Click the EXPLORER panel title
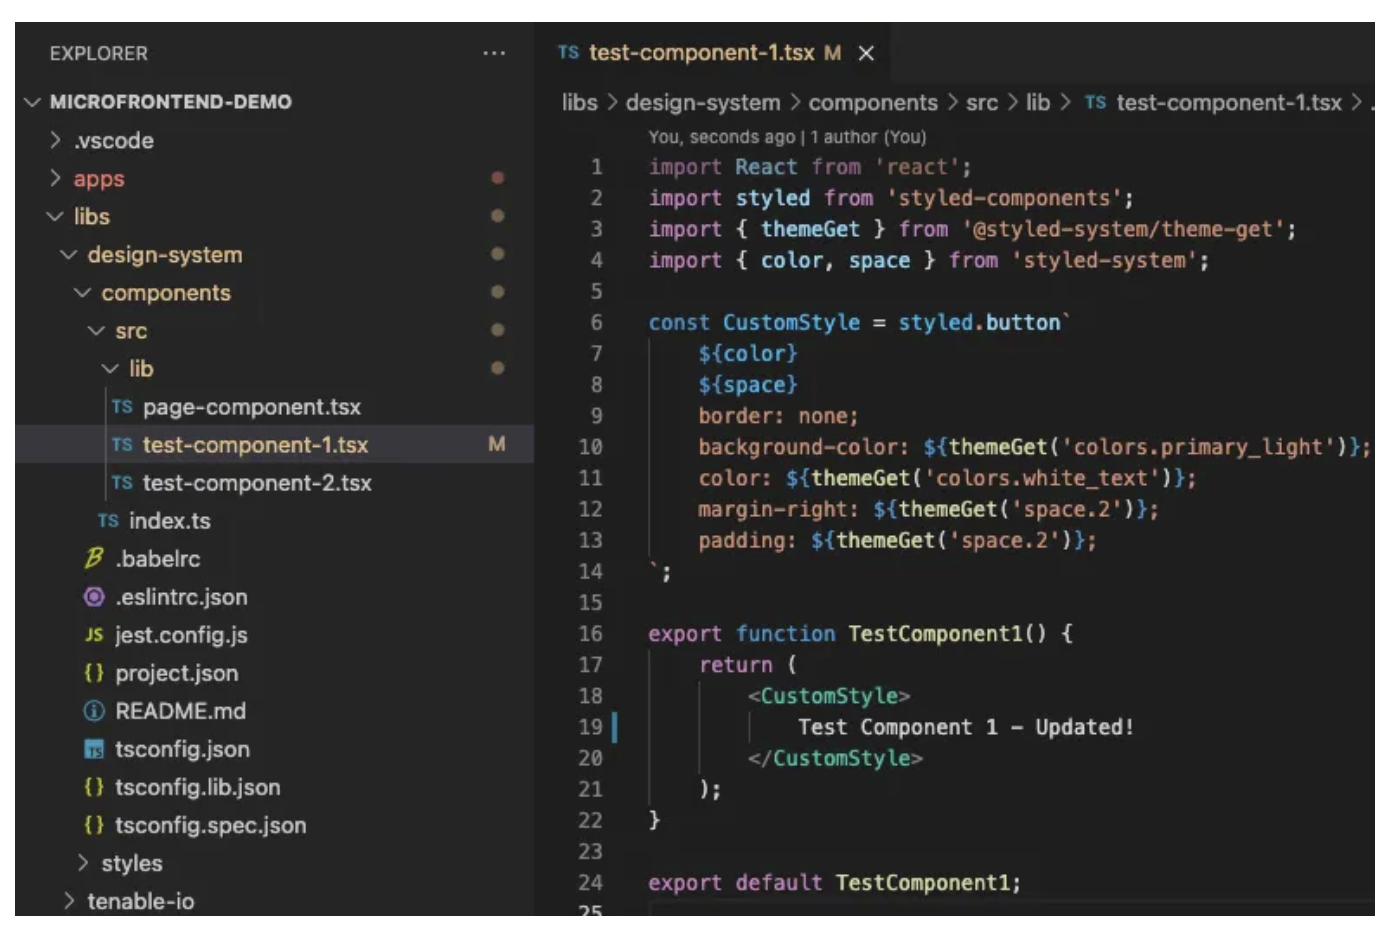This screenshot has height=934, width=1390. pos(99,53)
